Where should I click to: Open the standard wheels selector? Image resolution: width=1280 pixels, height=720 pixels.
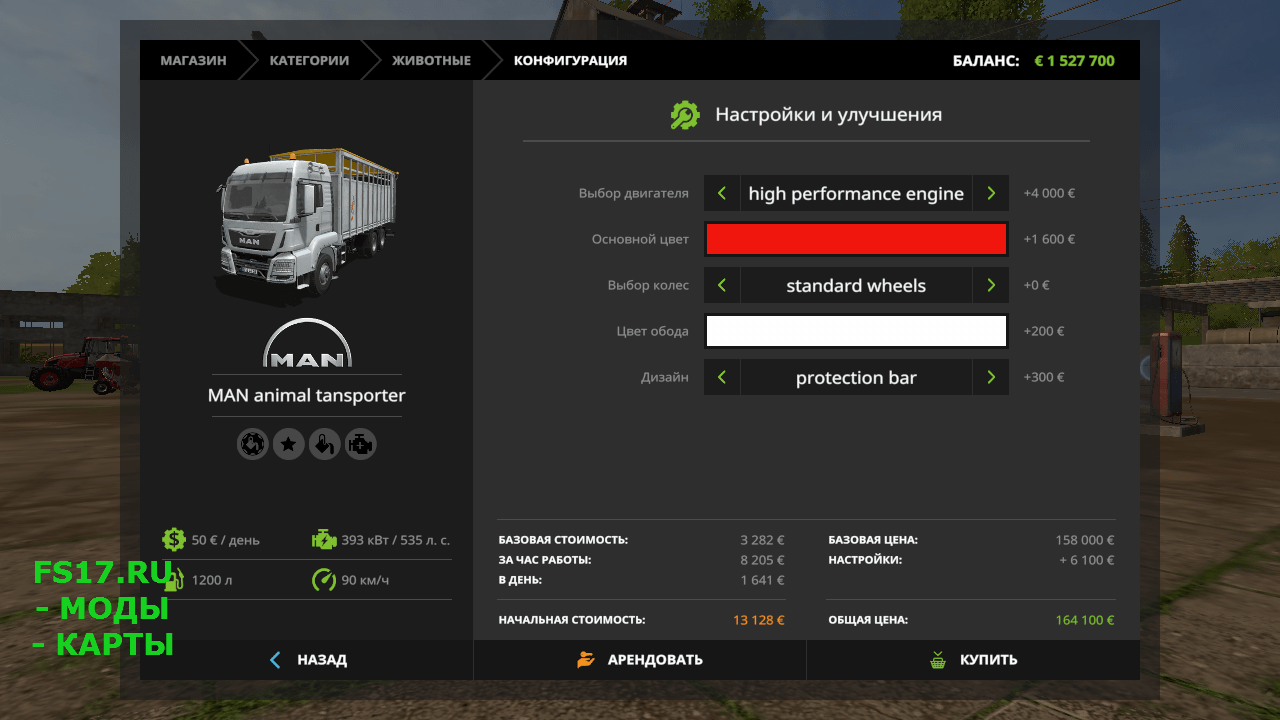click(x=856, y=285)
